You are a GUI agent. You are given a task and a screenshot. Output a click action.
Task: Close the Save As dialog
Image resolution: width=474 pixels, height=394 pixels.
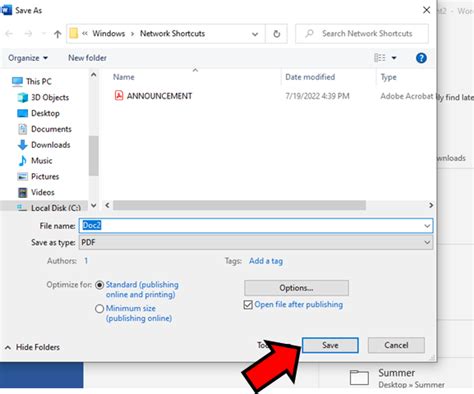coord(426,10)
